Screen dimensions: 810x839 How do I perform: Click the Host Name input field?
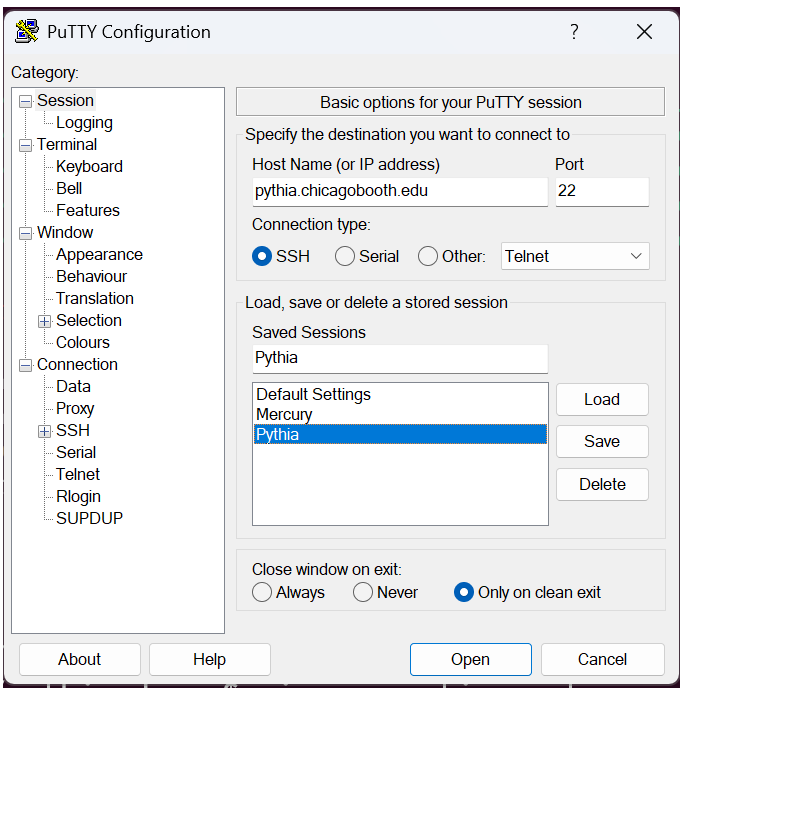coord(400,192)
